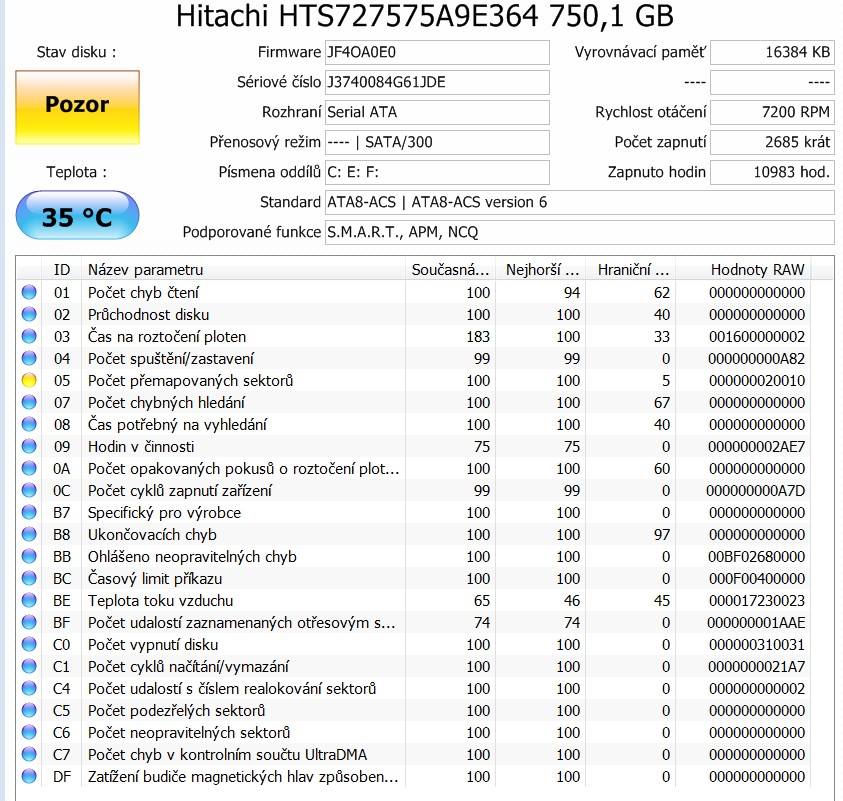The image size is (843, 801).
Task: Click the yellow warning icon of row 05
Action: click(x=29, y=381)
